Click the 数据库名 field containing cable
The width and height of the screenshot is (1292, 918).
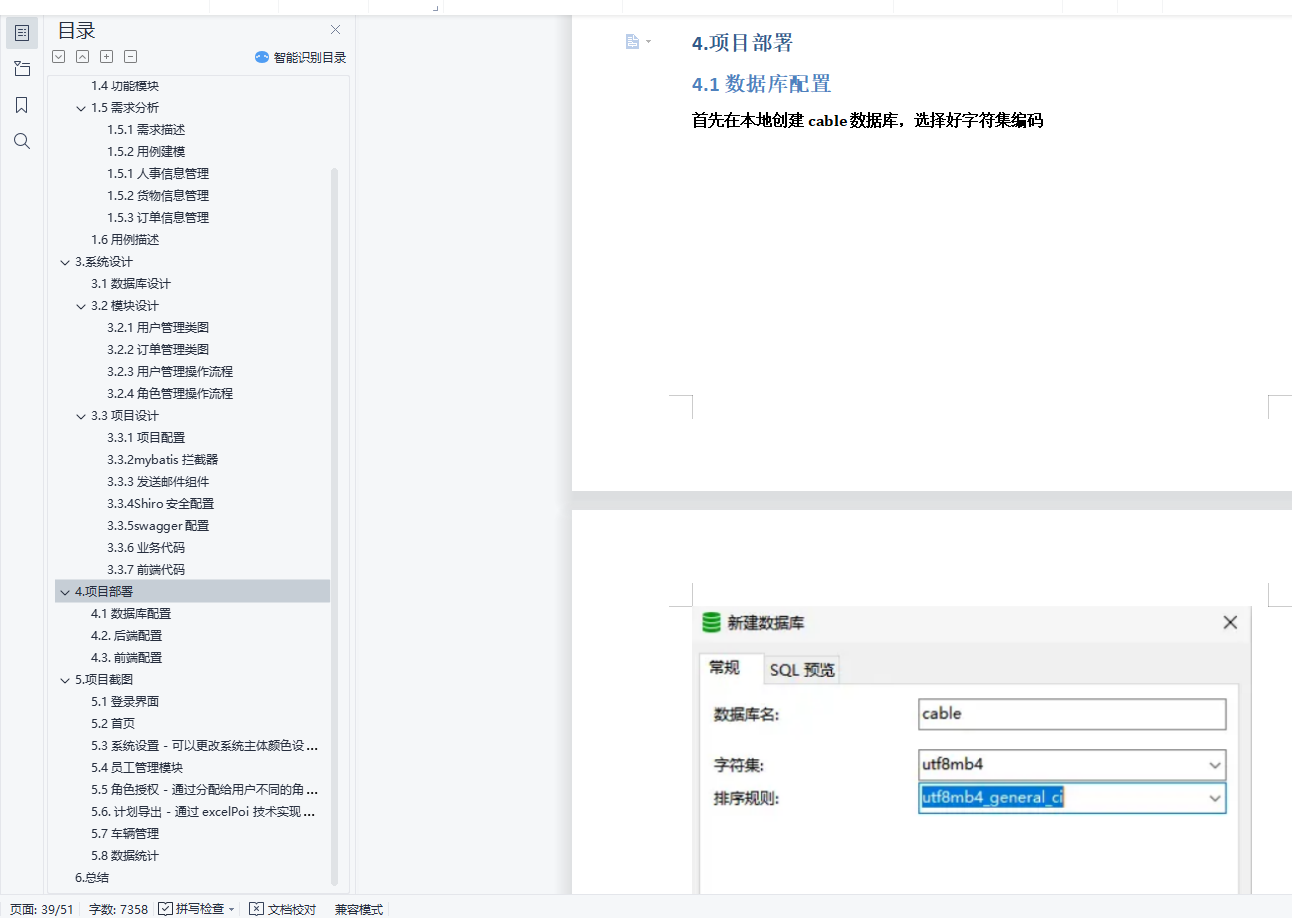pos(1072,714)
